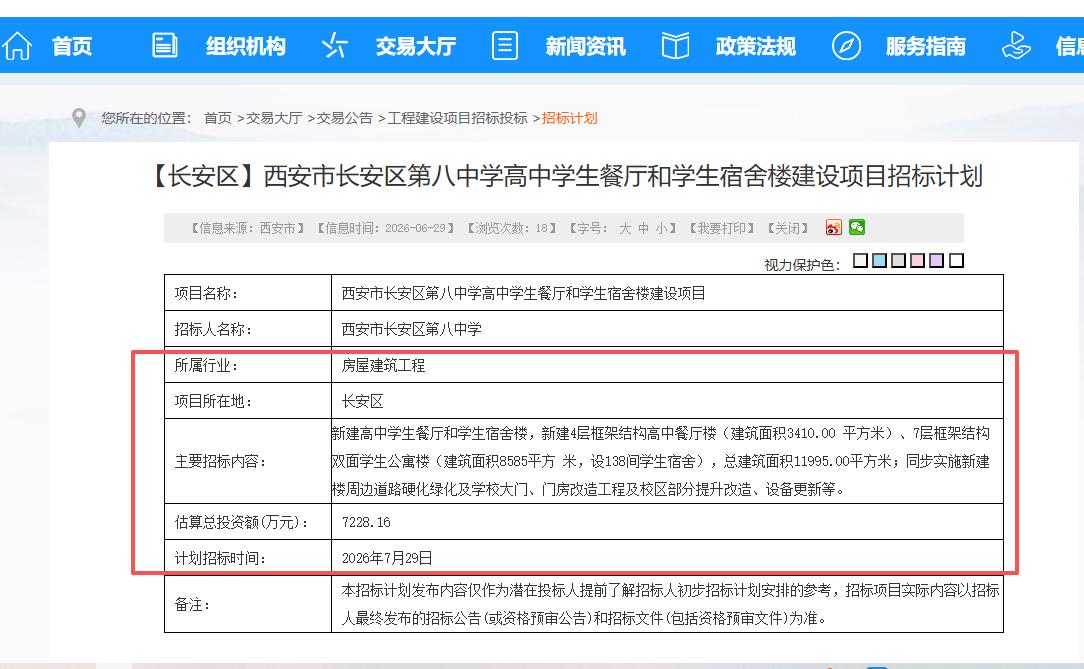Viewport: 1084px width, 669px height.
Task: Click the 所属行业 label cell
Action: pos(248,365)
